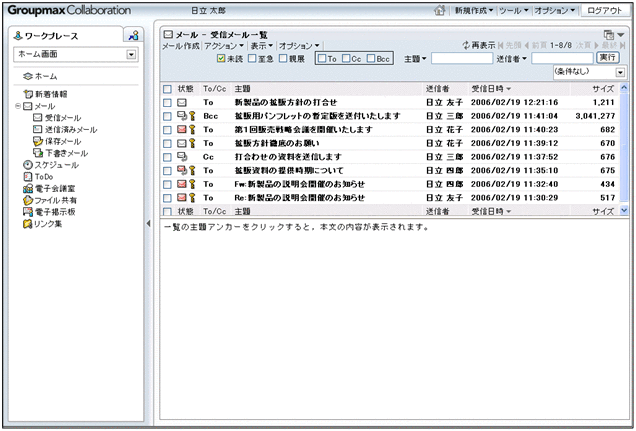Open the 表示 mail menu
The width and height of the screenshot is (636, 431).
[x=262, y=46]
